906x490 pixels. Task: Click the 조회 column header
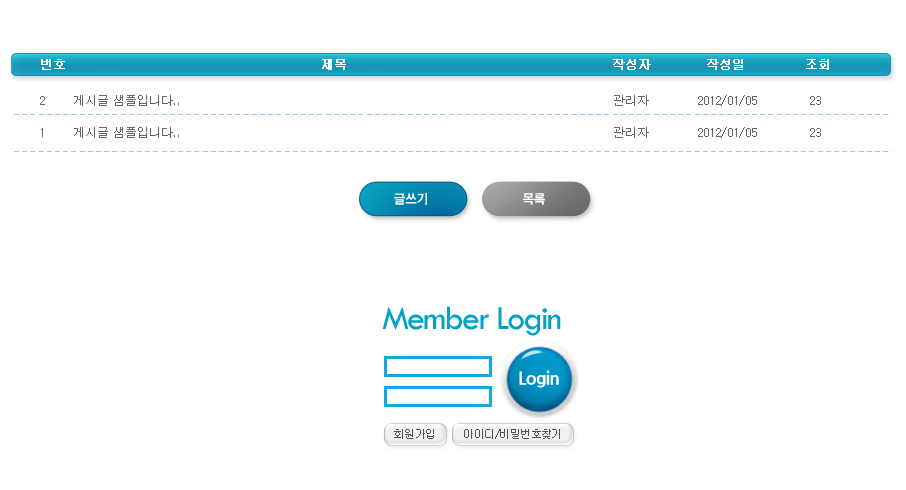817,65
